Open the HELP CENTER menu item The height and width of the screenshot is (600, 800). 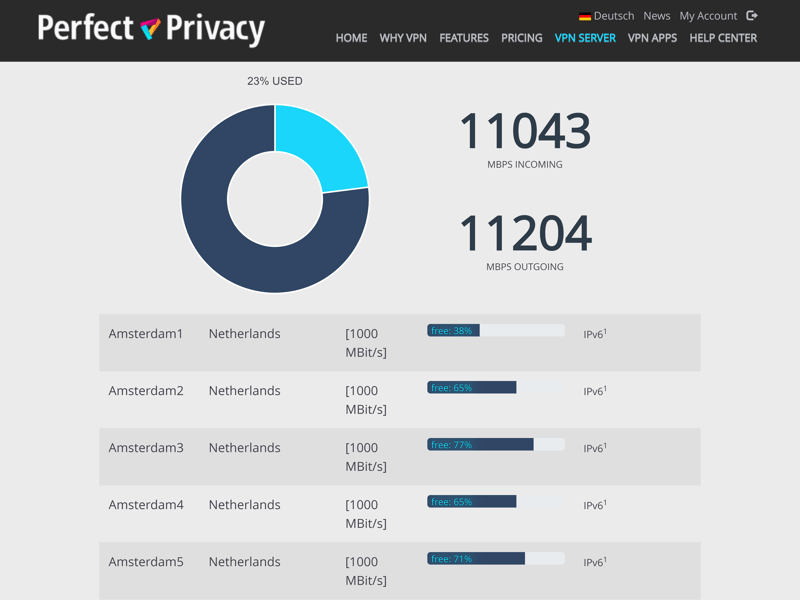pyautogui.click(x=723, y=38)
